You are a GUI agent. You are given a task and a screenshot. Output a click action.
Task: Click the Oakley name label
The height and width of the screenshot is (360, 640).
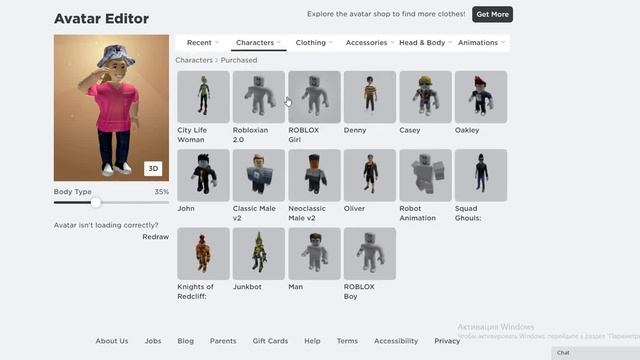point(467,130)
